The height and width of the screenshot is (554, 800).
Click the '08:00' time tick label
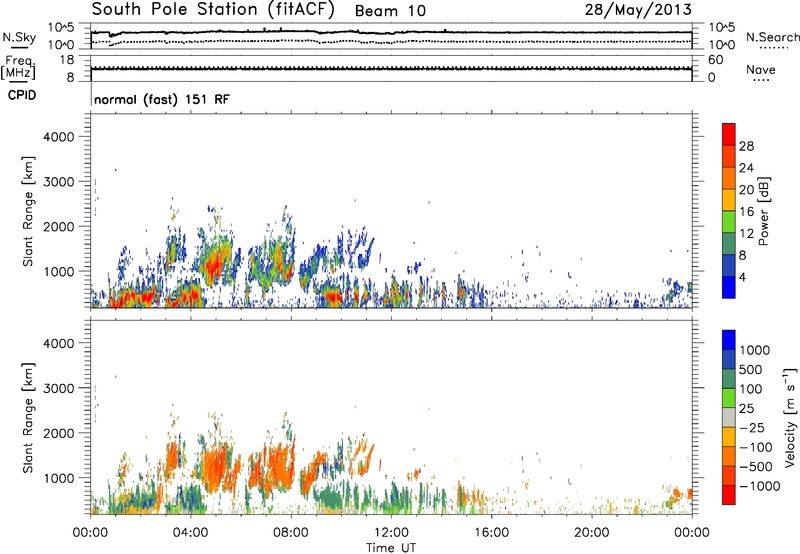point(291,533)
